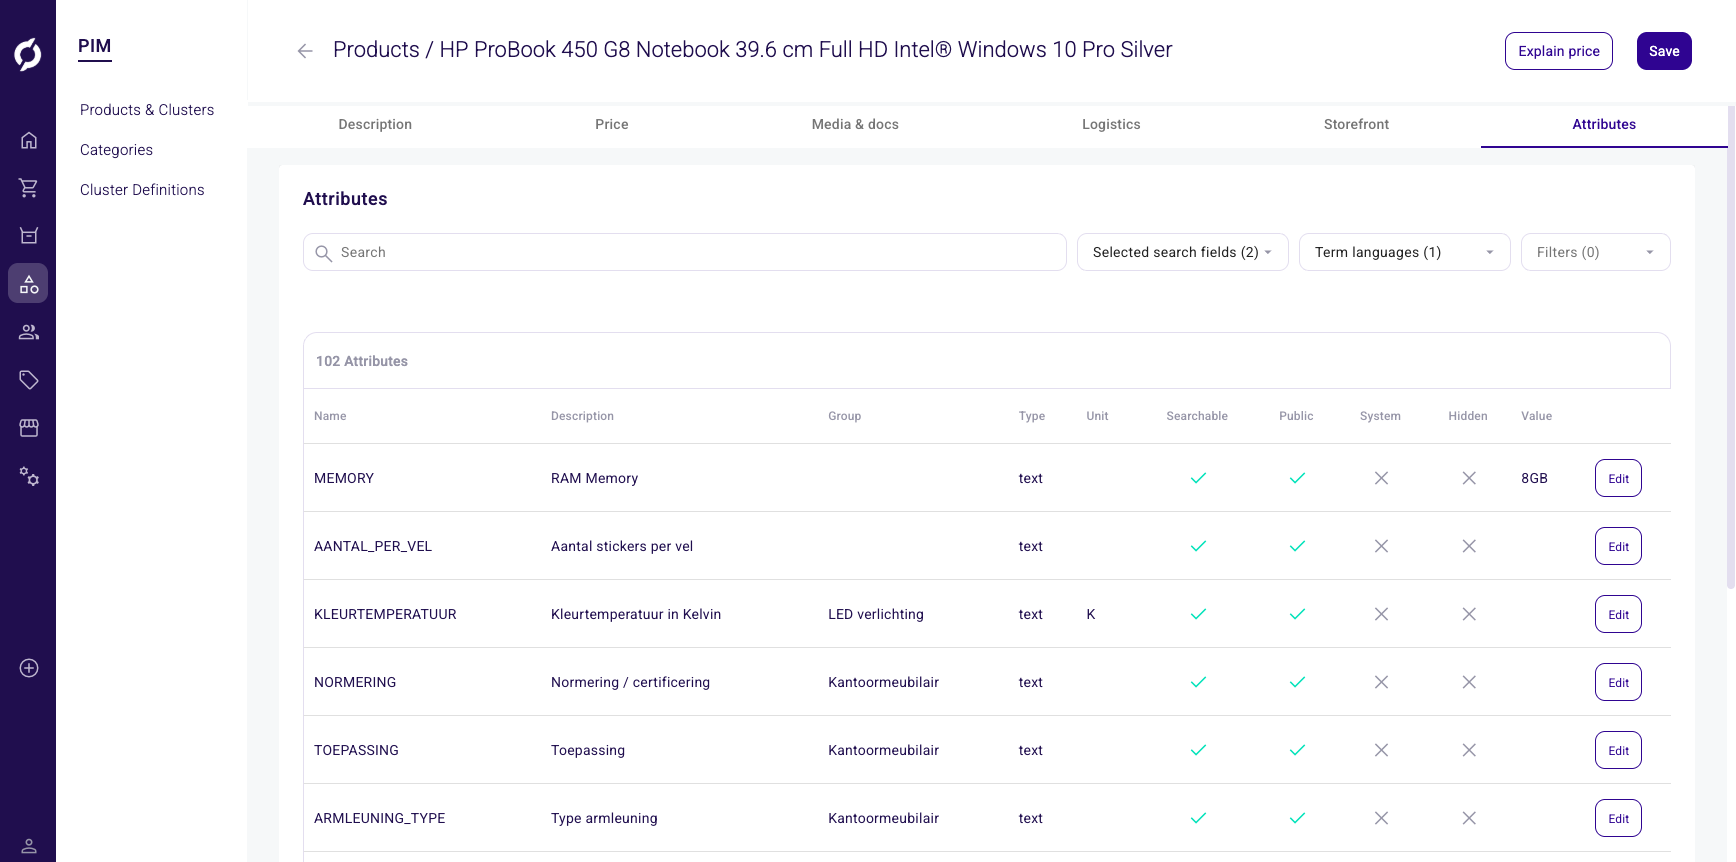The width and height of the screenshot is (1736, 862).
Task: Edit the KLEURTEMPERATUUR attribute
Action: point(1618,614)
